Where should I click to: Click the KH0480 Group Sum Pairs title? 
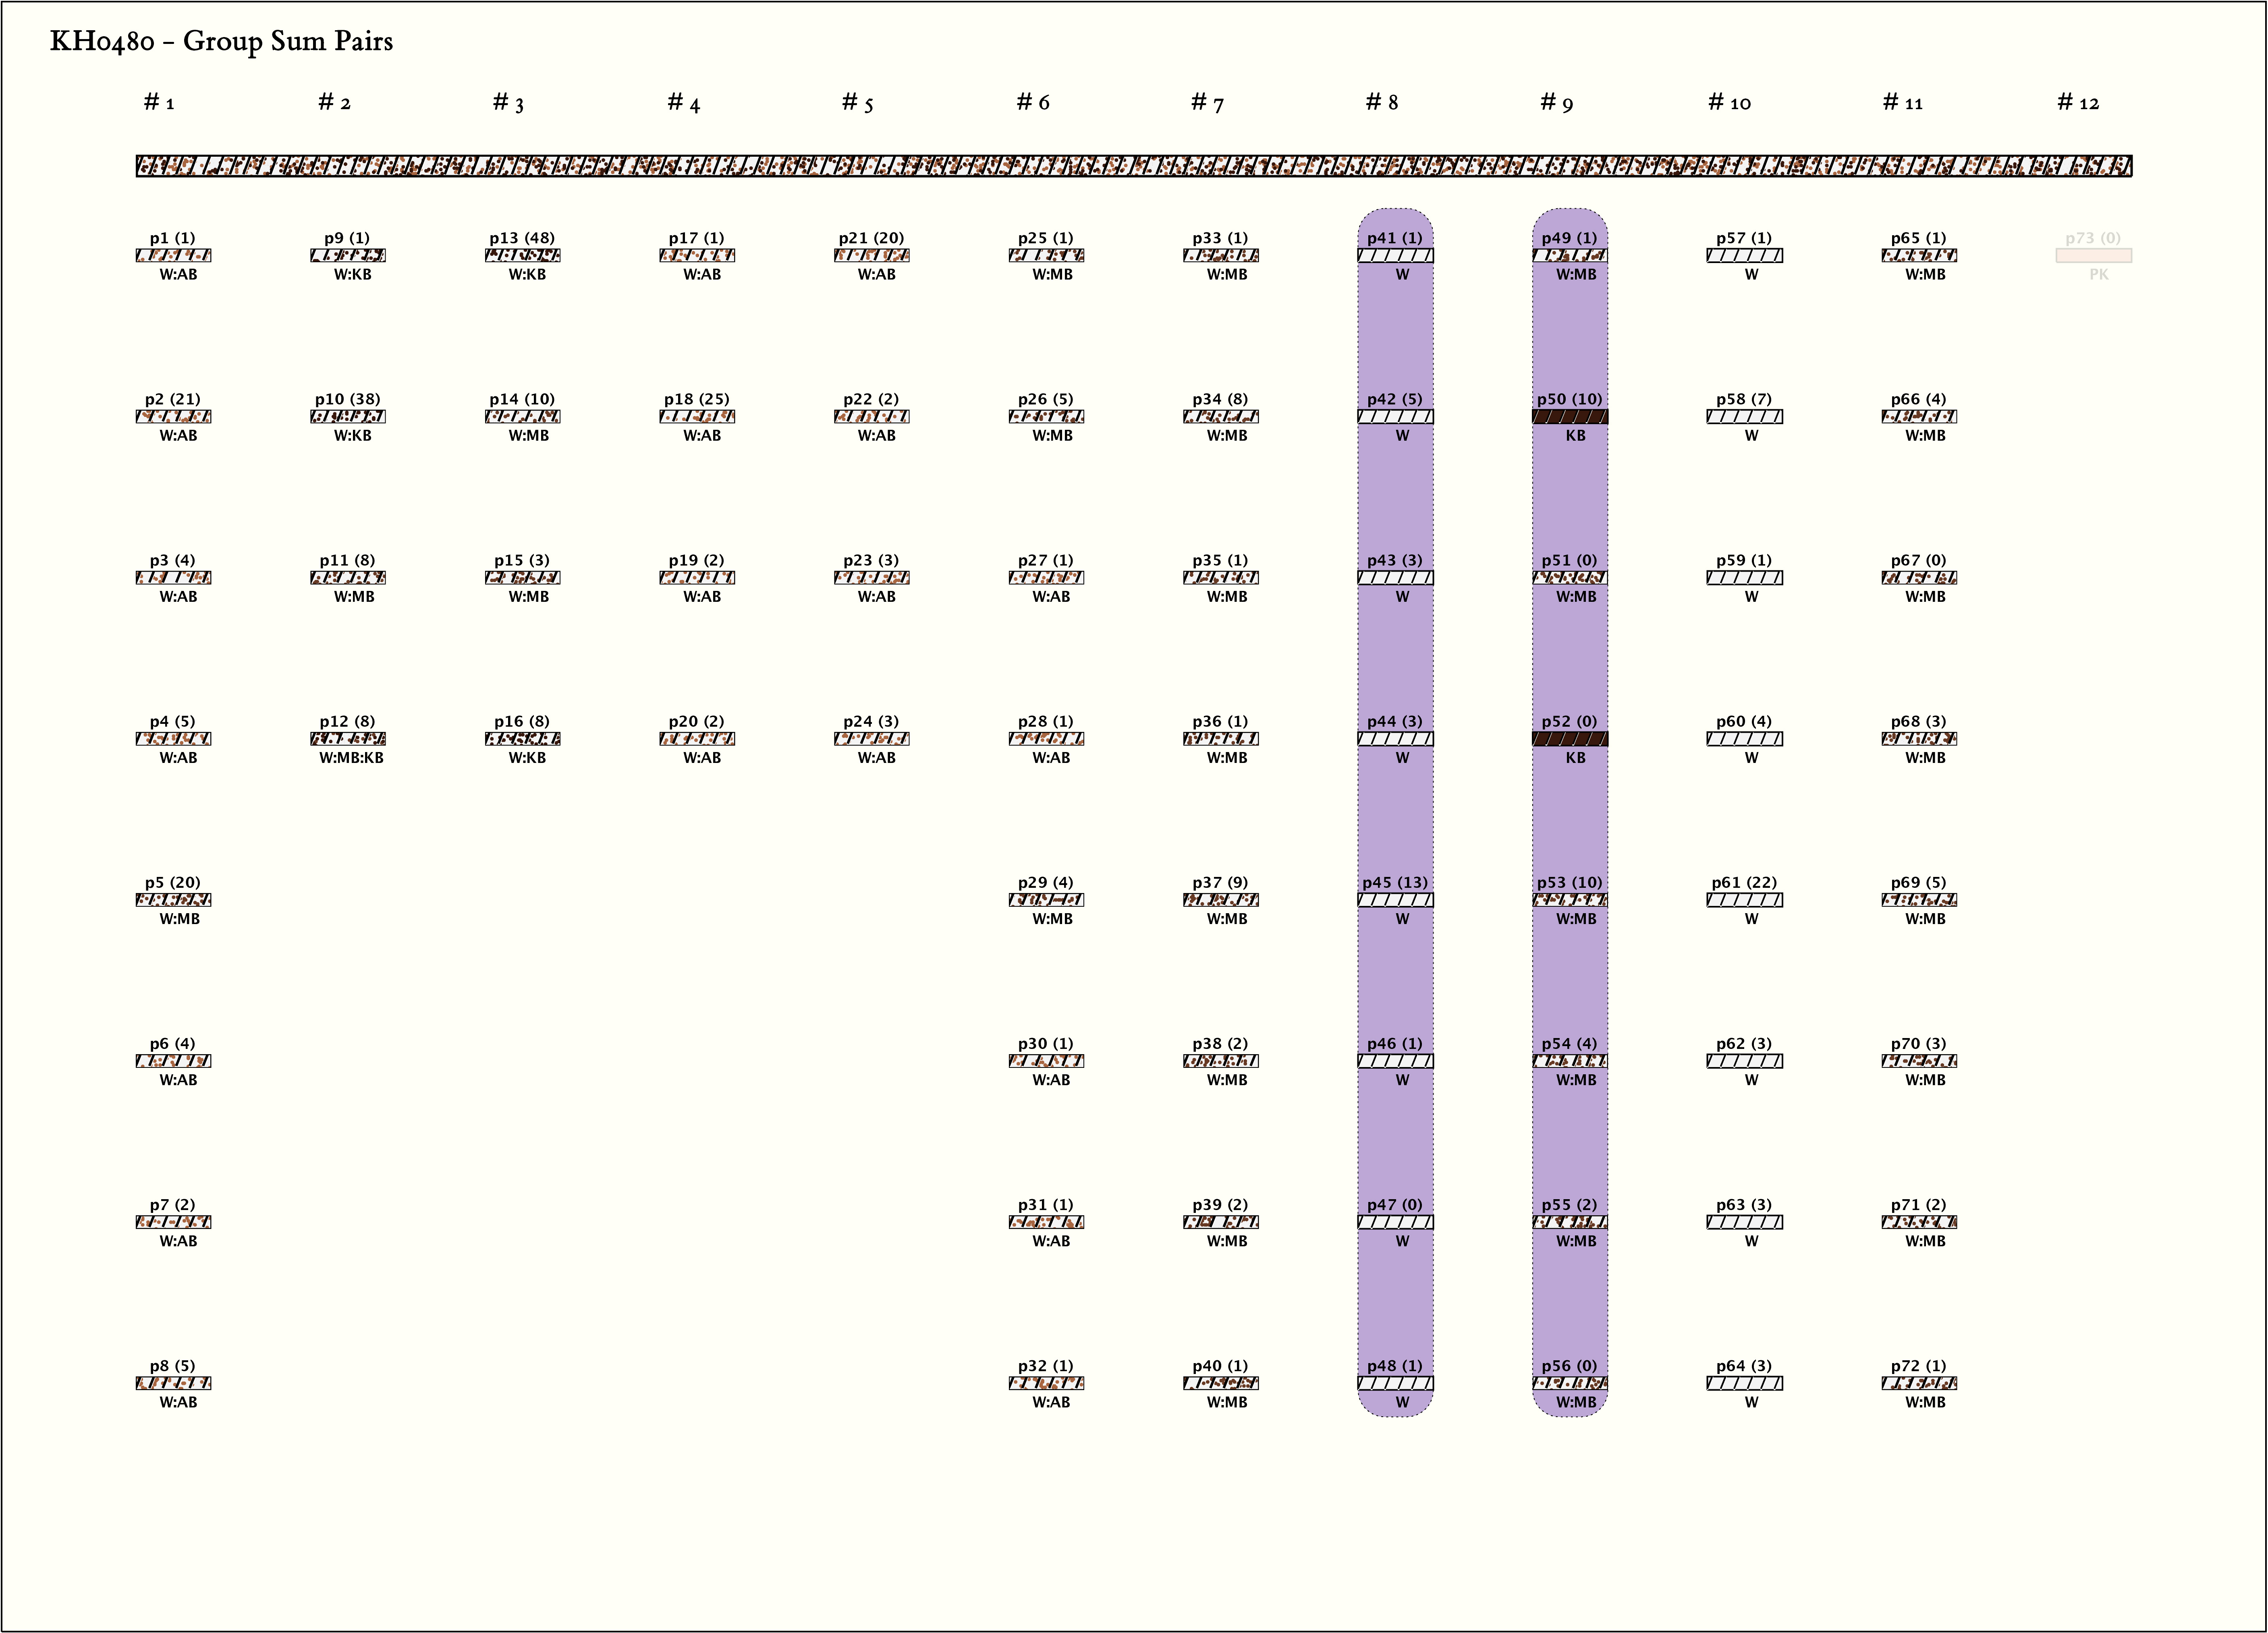221,42
